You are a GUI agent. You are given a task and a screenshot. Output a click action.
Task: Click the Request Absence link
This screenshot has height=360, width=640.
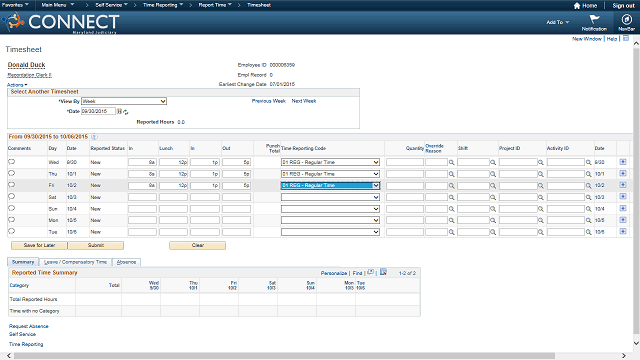point(29,326)
